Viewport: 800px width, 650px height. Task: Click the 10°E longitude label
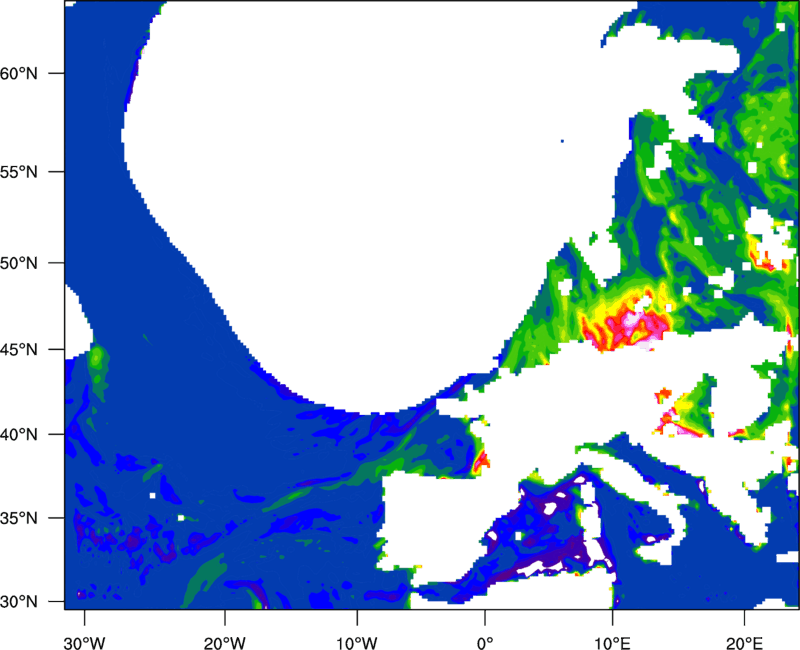click(x=612, y=643)
